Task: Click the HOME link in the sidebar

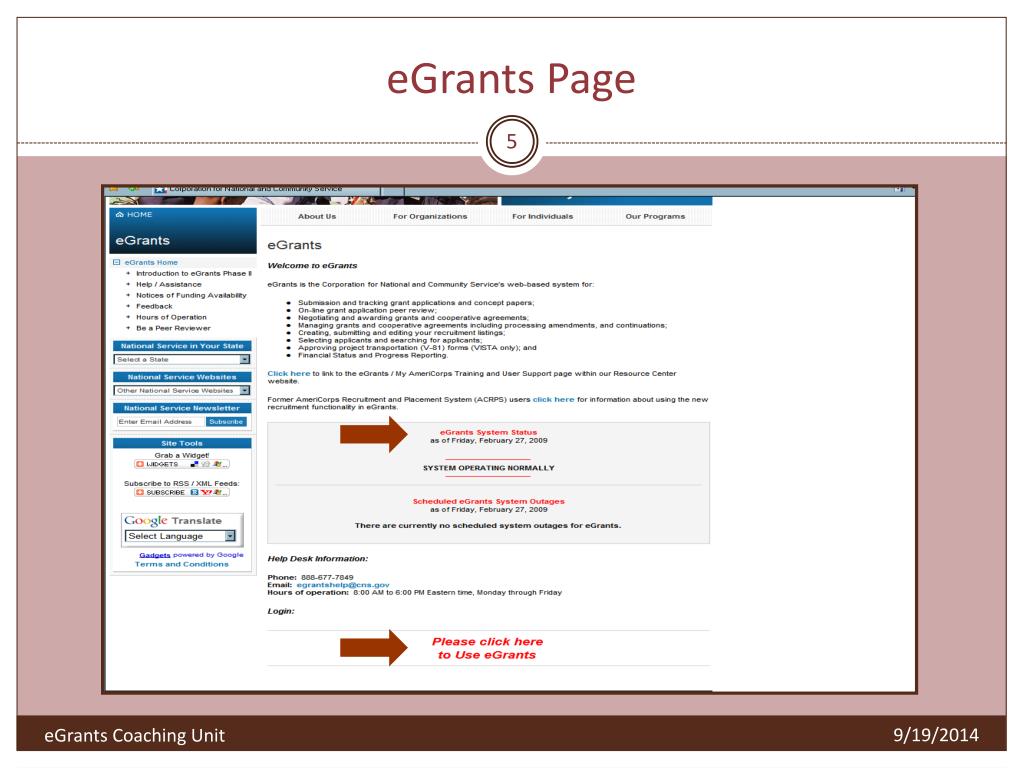Action: tap(139, 214)
